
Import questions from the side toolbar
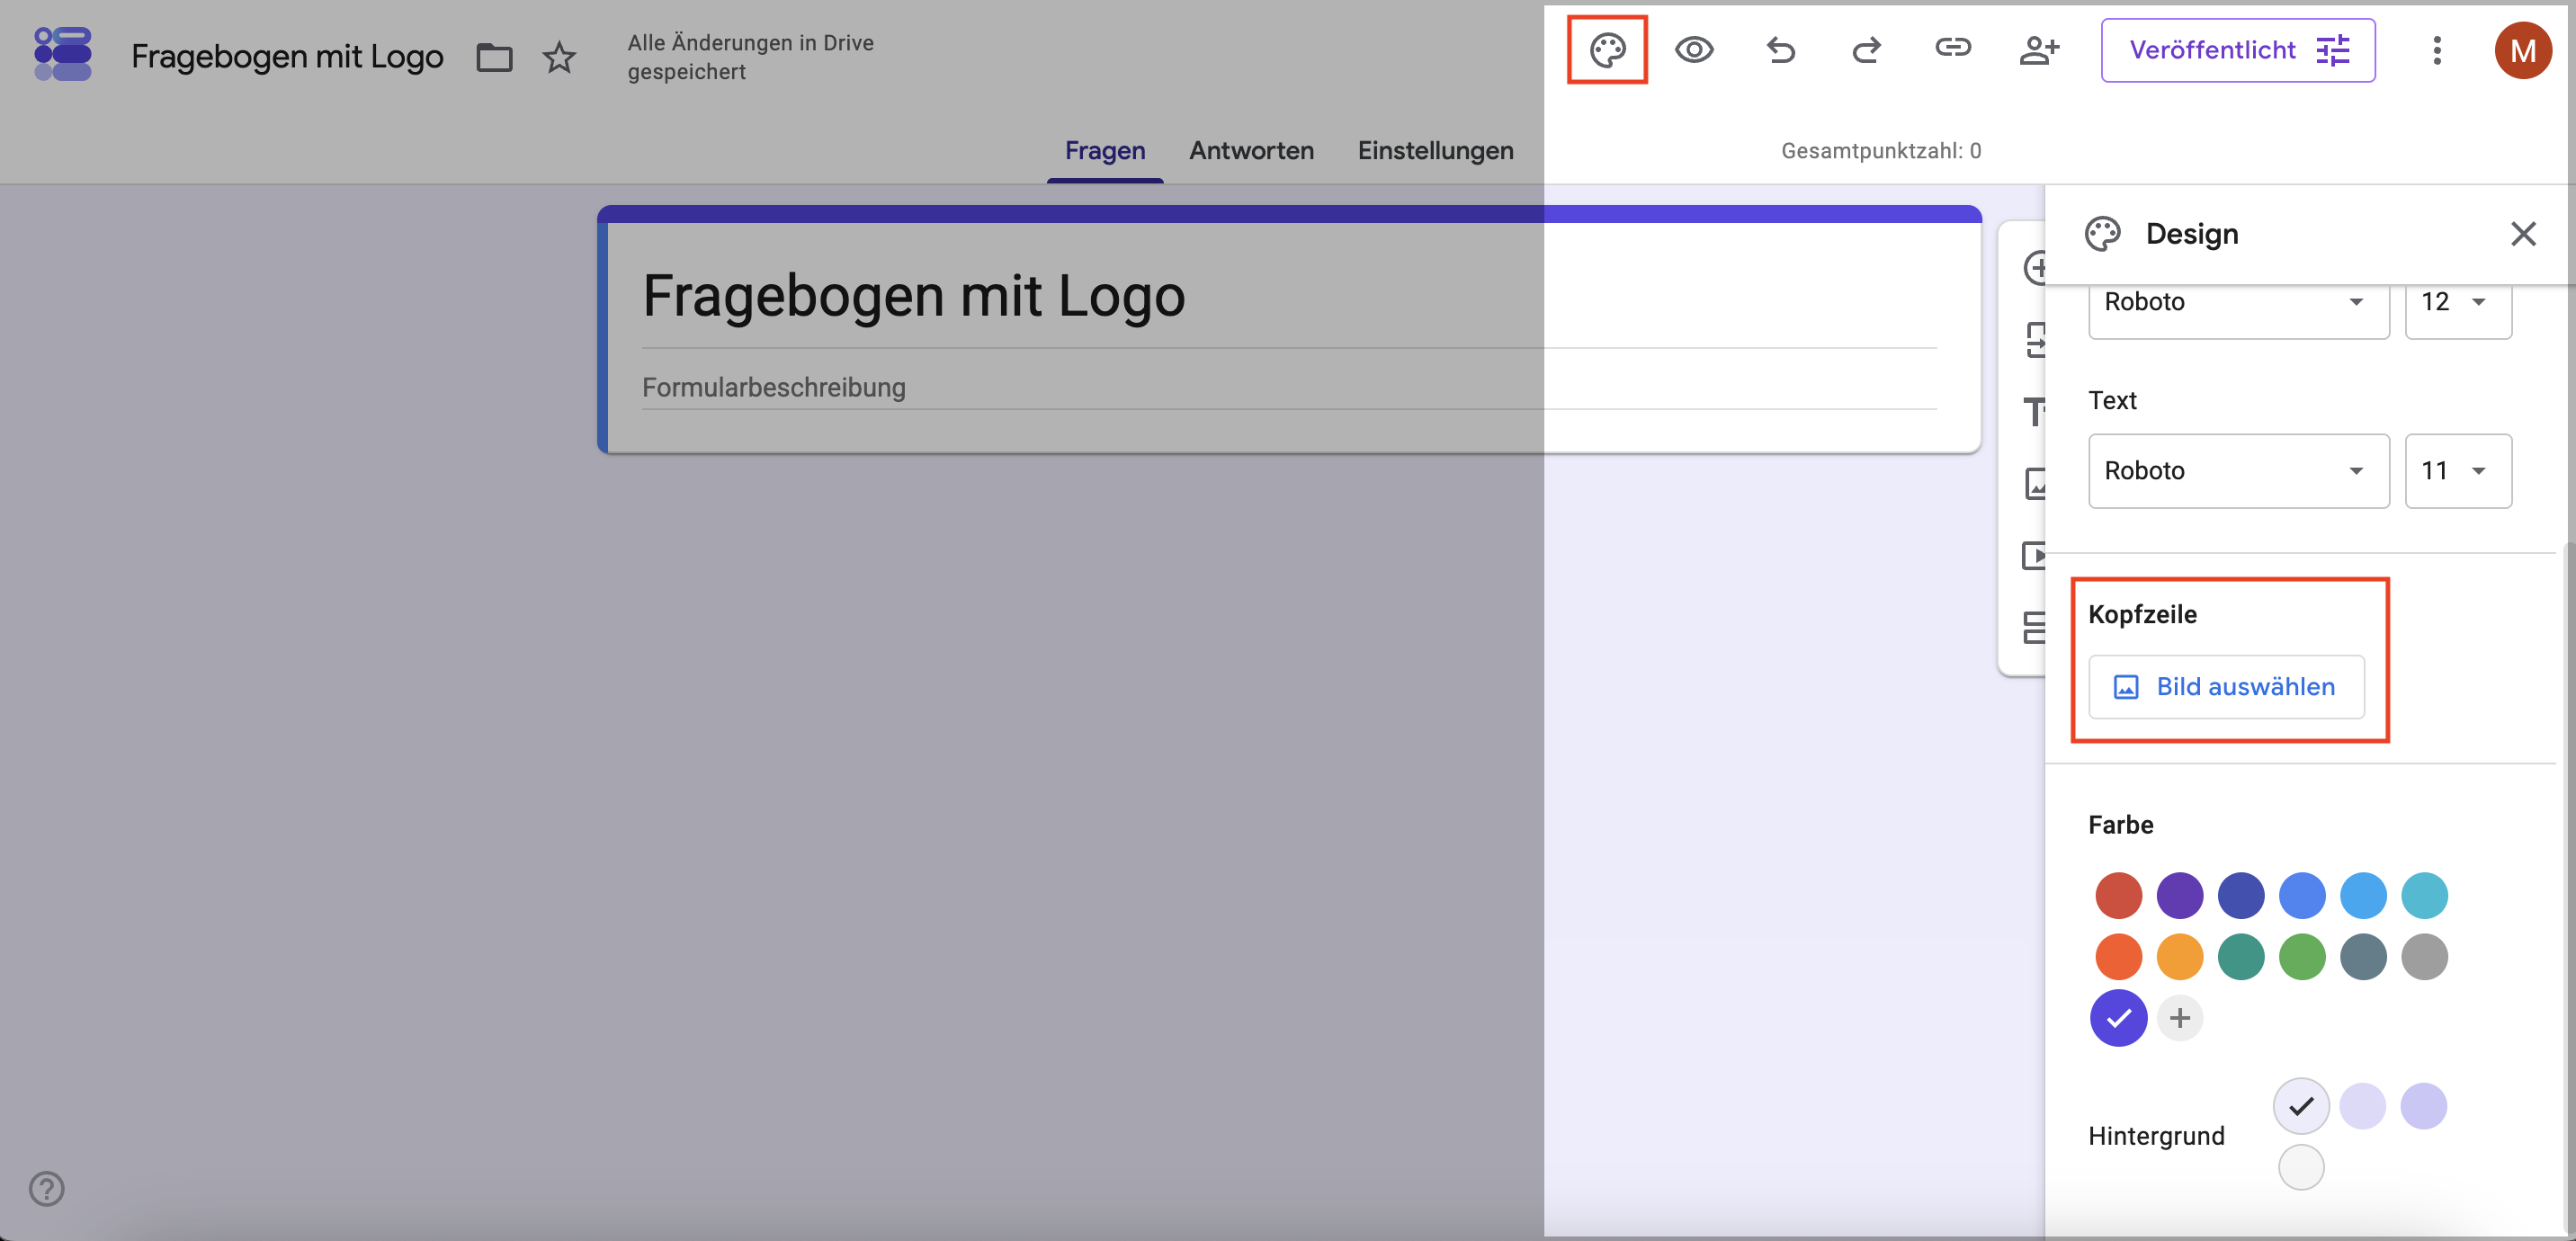pyautogui.click(x=2035, y=339)
